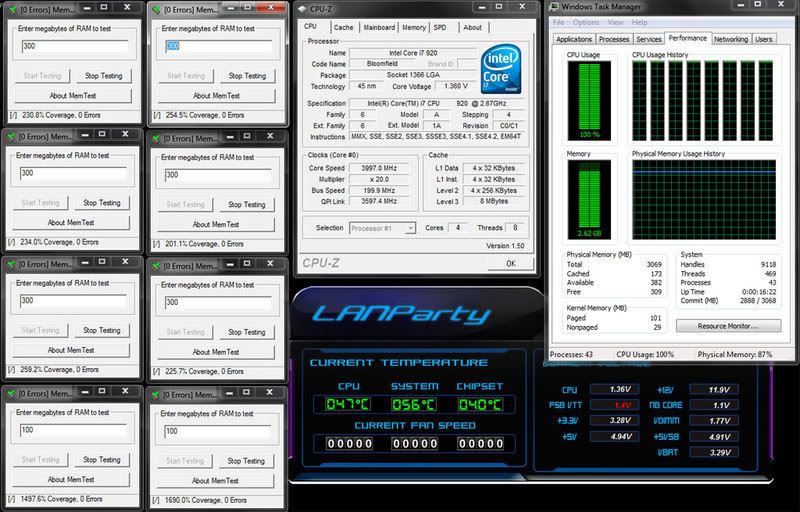Click MemTest title icon in 225.7% Coverage window
800x512 pixels.
[x=156, y=266]
